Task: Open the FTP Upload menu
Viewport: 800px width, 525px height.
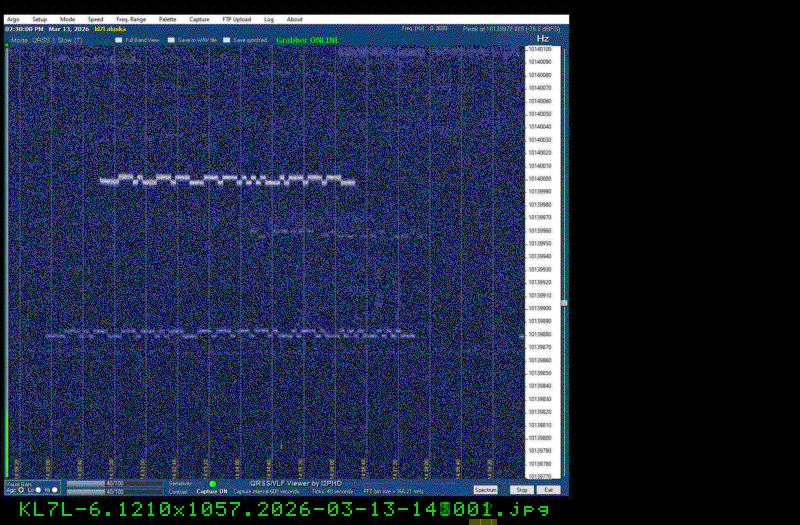Action: 236,19
